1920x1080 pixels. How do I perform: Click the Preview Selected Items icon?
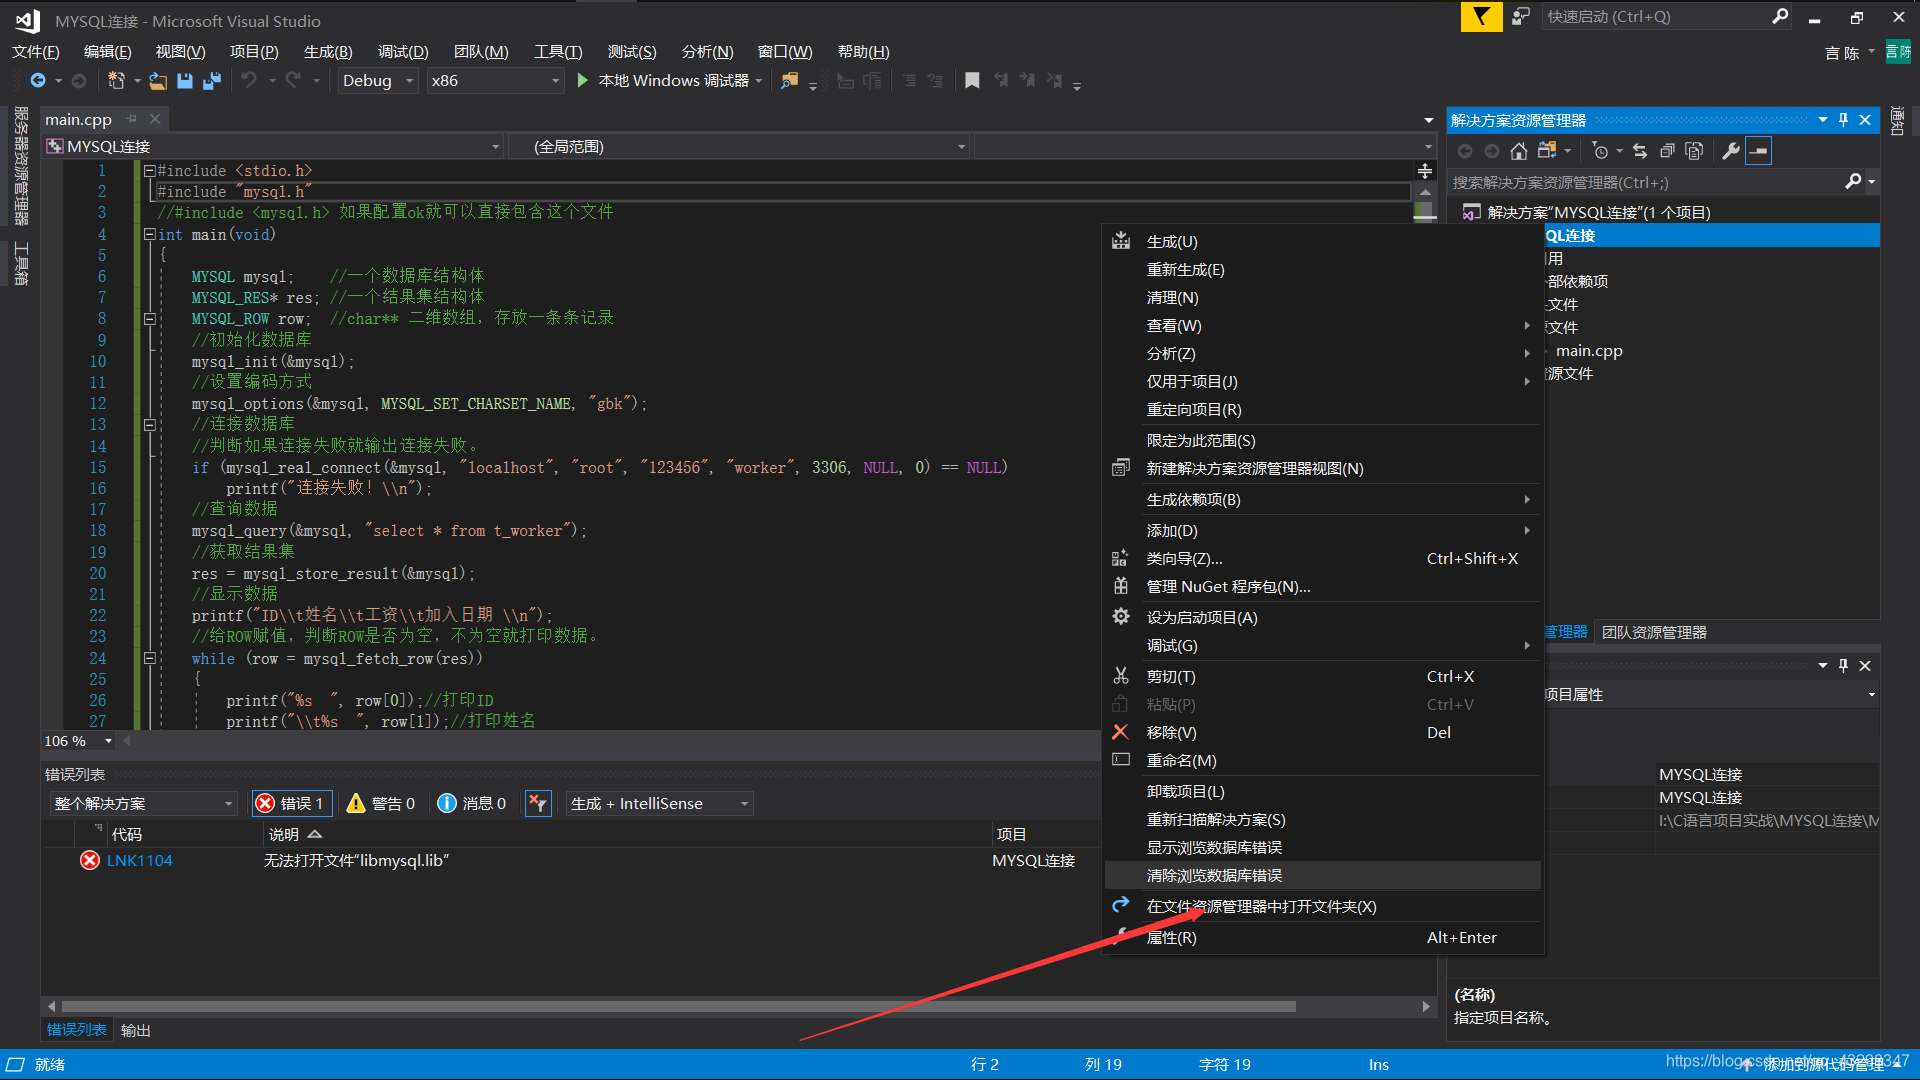click(1759, 151)
